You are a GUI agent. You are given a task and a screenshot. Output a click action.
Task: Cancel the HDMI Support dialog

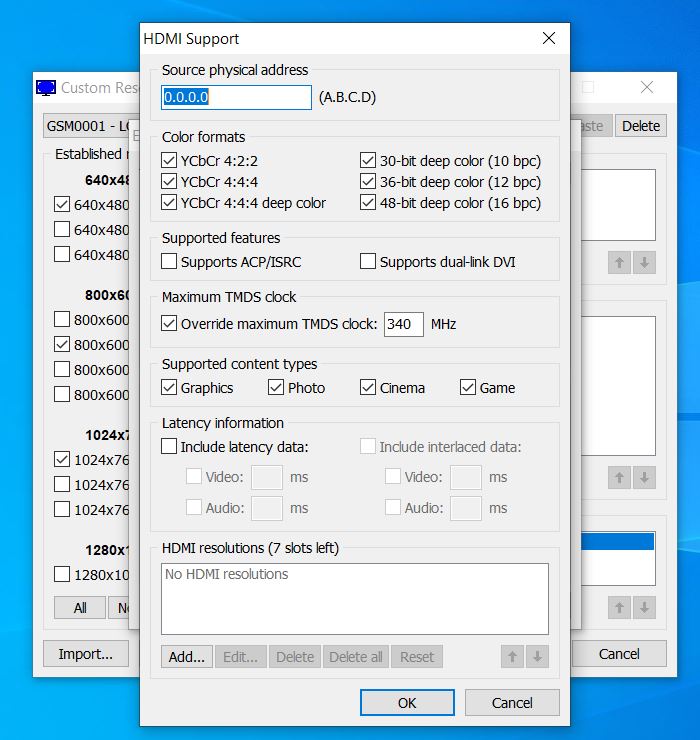(x=512, y=703)
